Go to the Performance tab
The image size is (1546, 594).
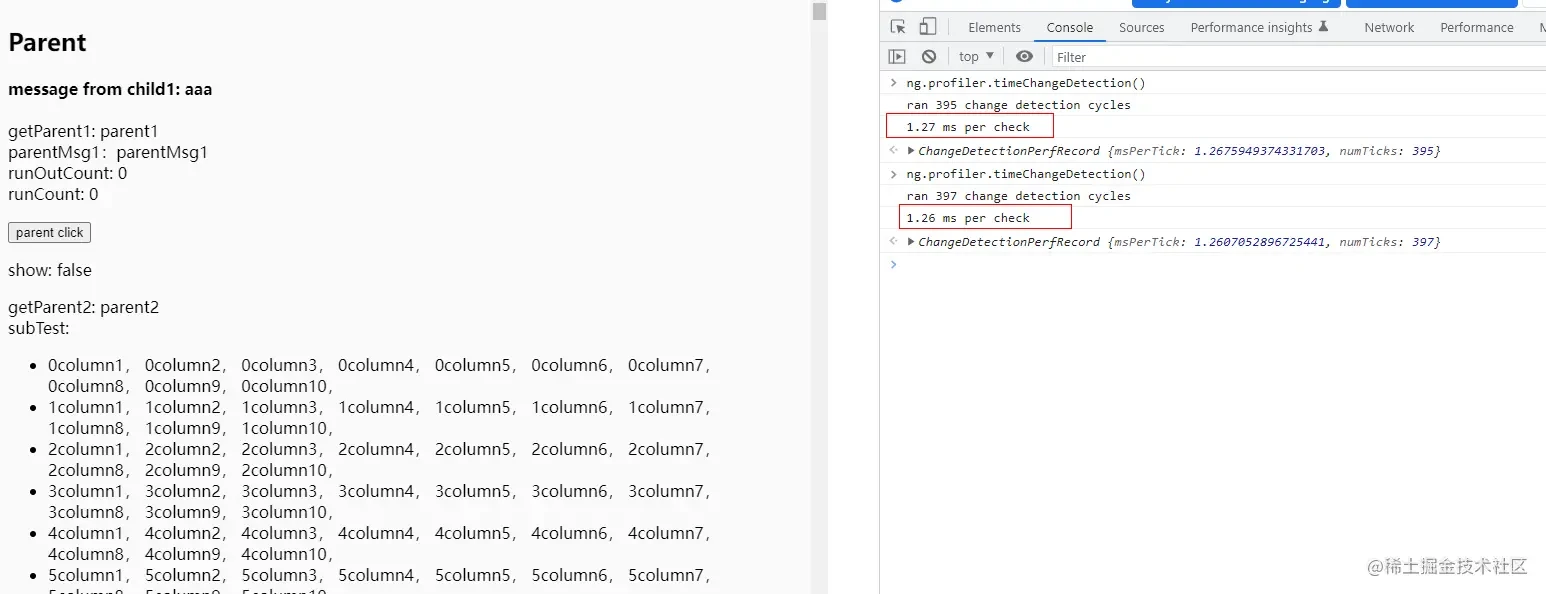[x=1476, y=27]
